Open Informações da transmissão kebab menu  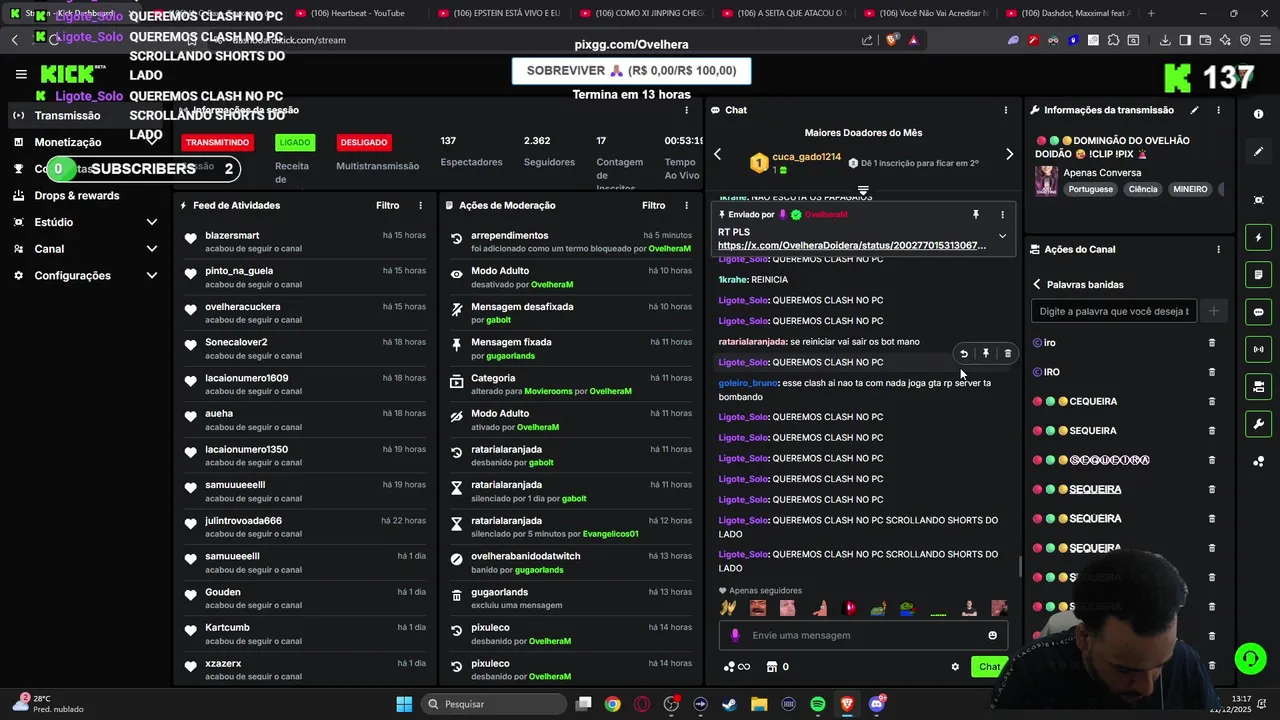1218,110
